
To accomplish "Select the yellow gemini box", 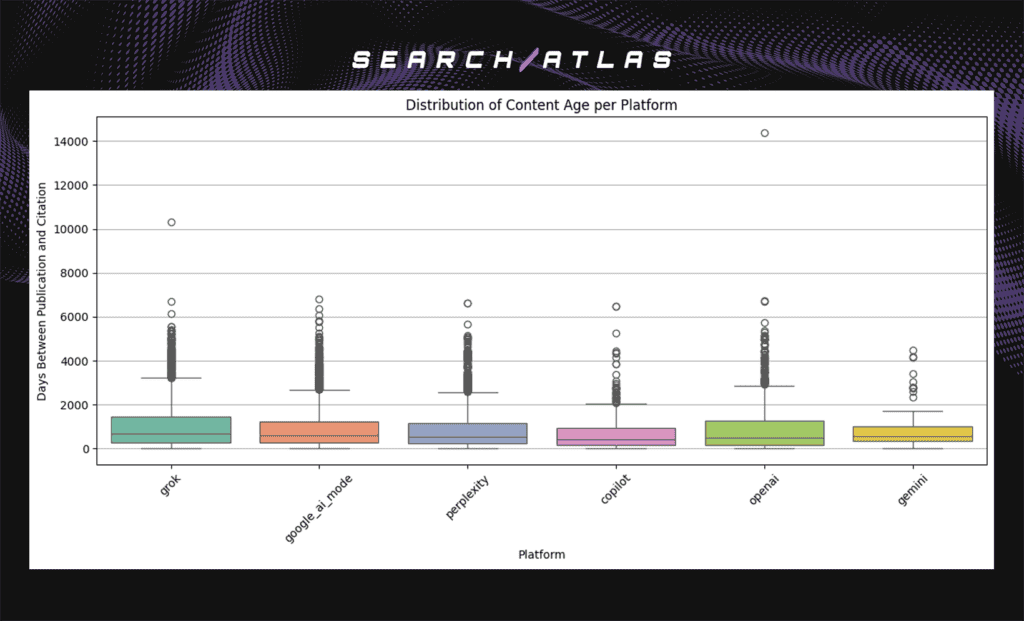I will (x=912, y=434).
